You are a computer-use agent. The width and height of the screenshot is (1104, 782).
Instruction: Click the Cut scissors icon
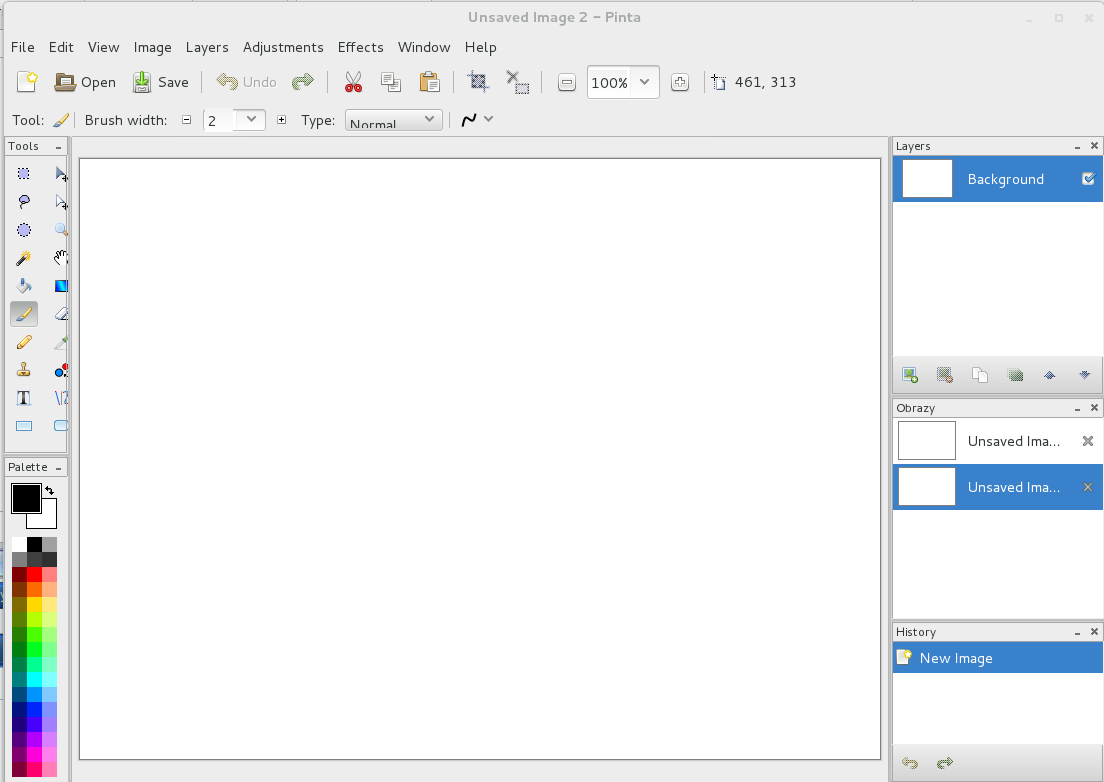tap(352, 82)
